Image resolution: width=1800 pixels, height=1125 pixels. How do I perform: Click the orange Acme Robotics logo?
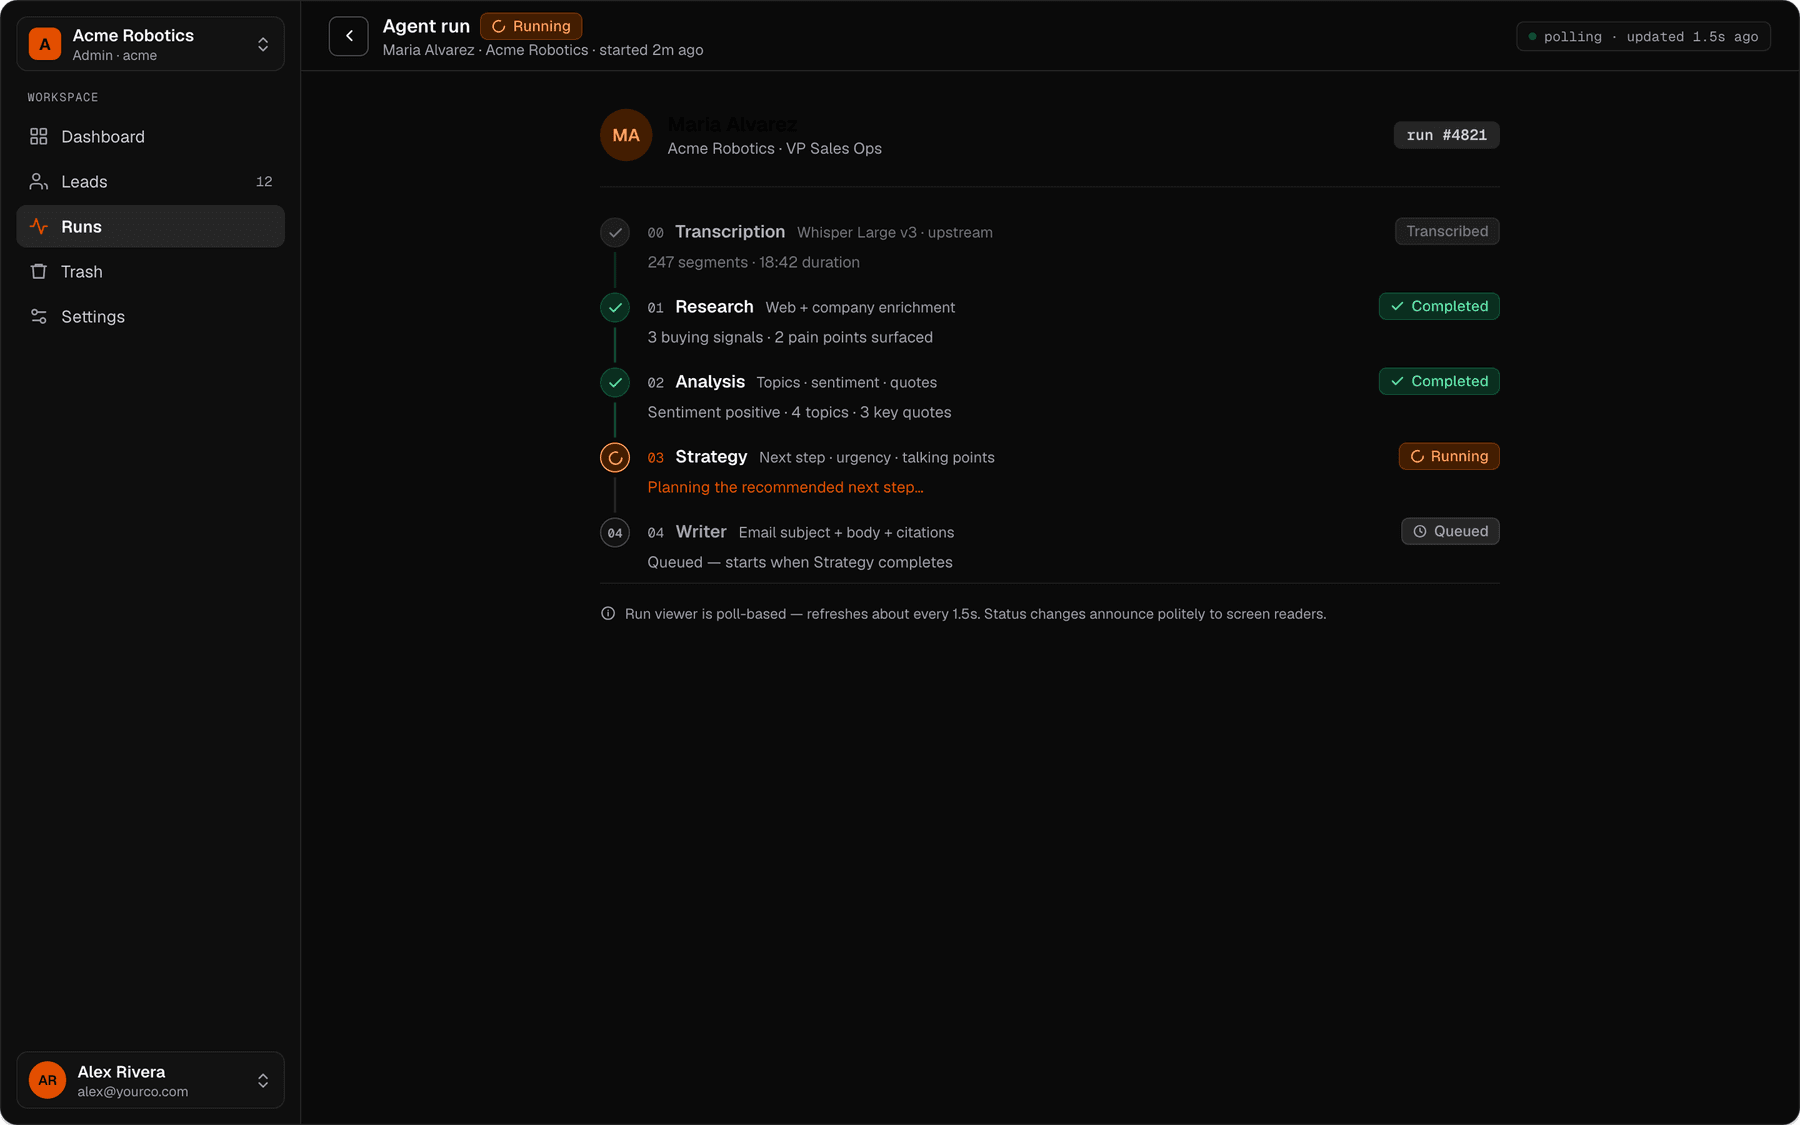[x=45, y=44]
